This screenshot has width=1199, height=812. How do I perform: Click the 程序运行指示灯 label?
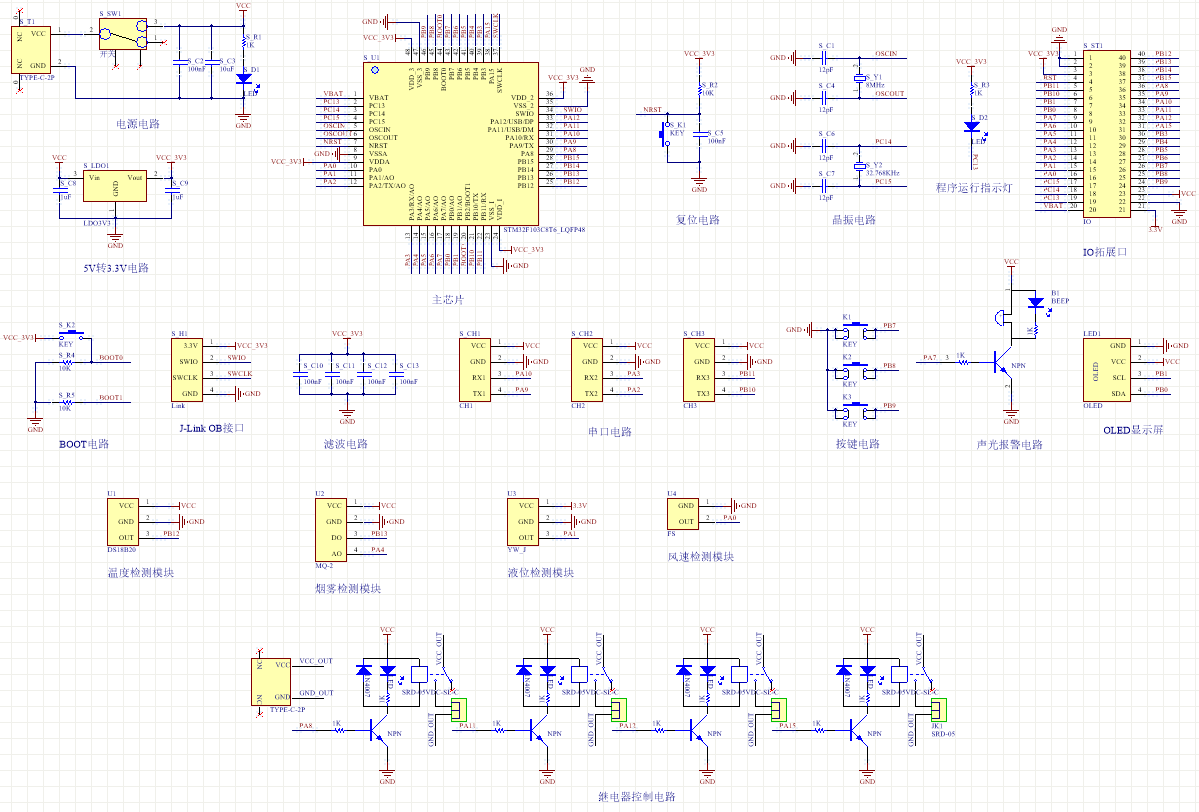[x=974, y=187]
